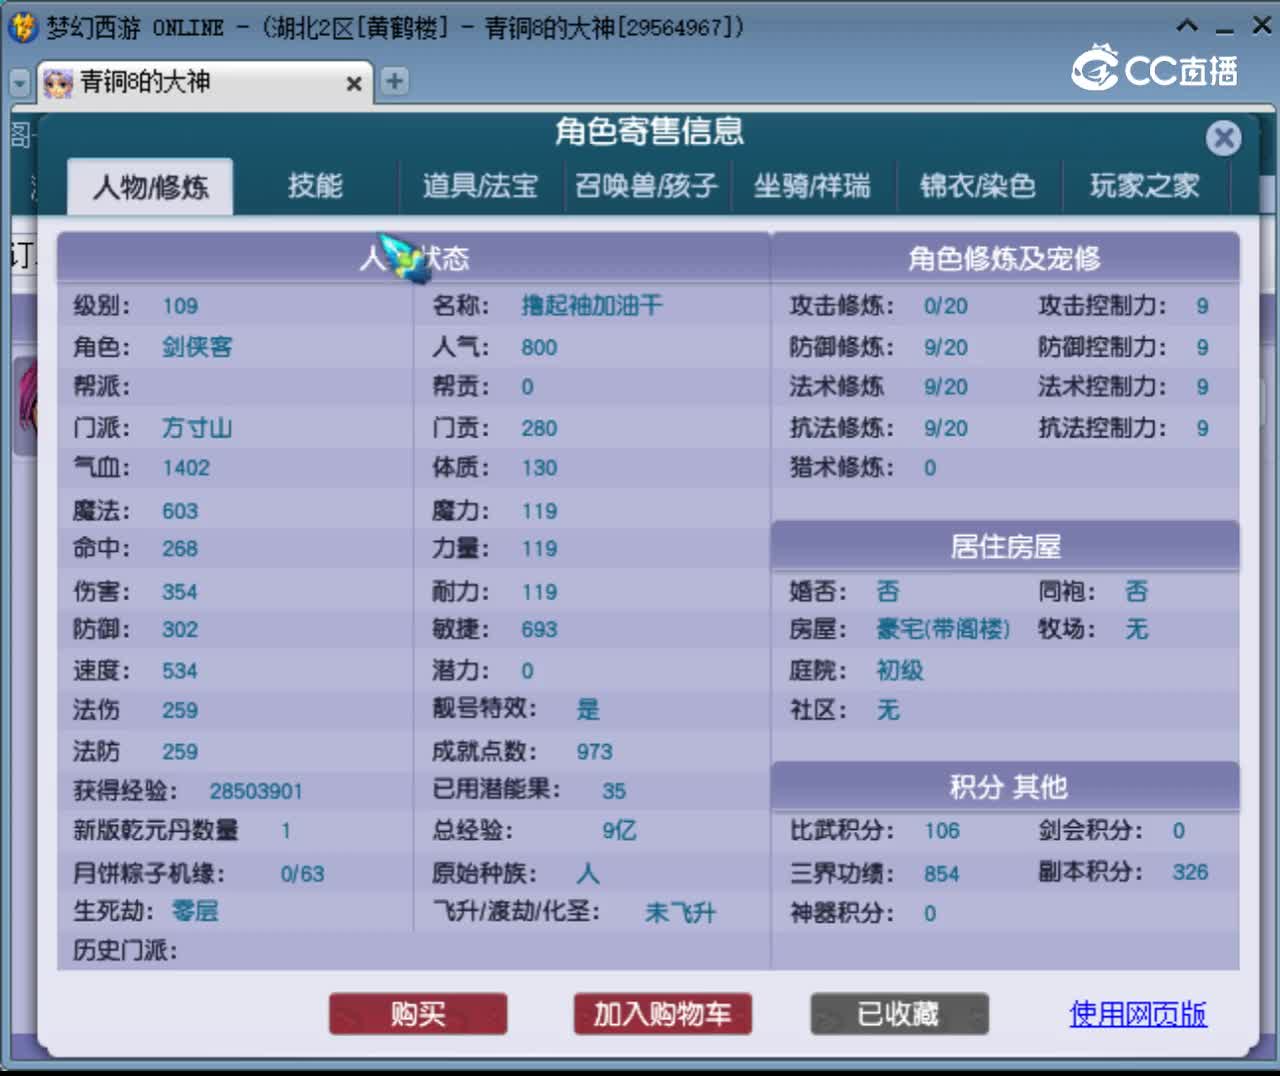Click the 庭院 value 初级
This screenshot has width=1280, height=1076.
coord(899,670)
